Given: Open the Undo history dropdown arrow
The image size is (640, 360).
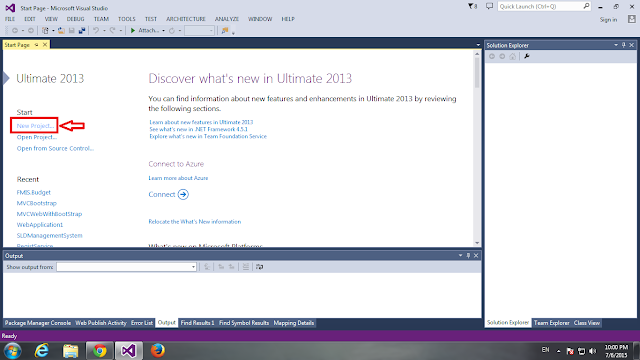Looking at the screenshot, I should (104, 31).
